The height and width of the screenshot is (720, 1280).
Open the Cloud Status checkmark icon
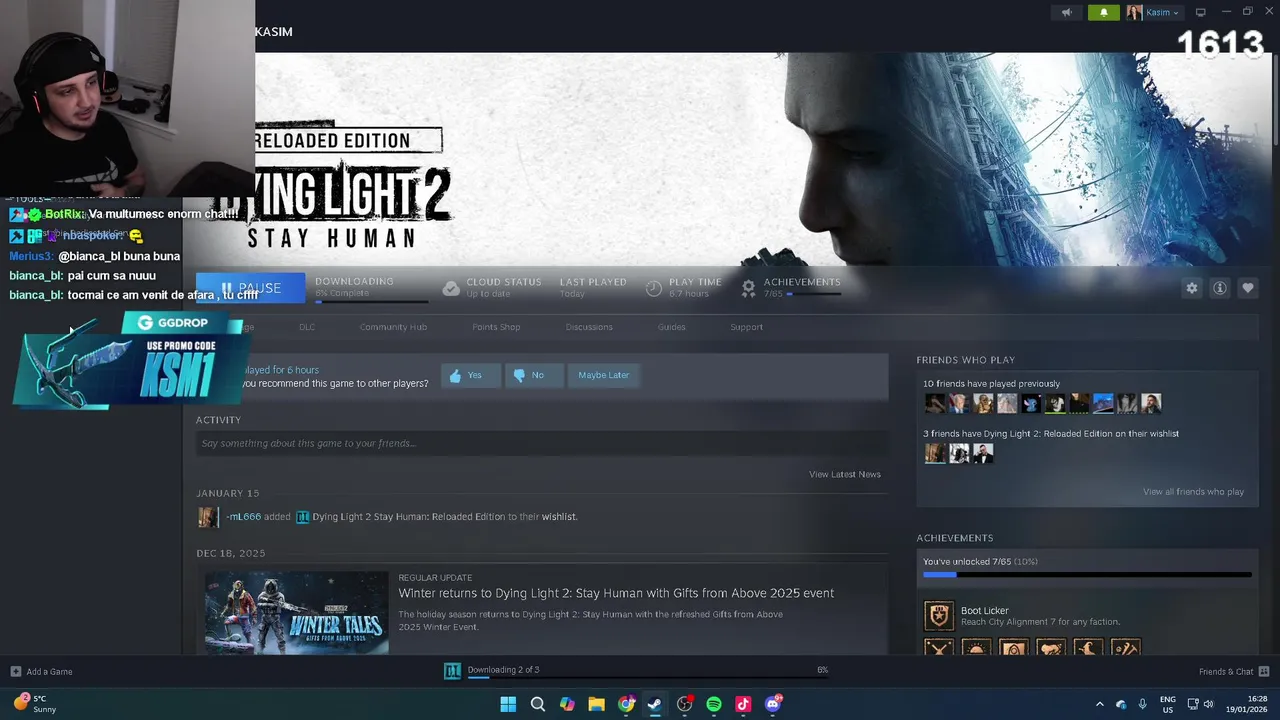click(x=451, y=288)
